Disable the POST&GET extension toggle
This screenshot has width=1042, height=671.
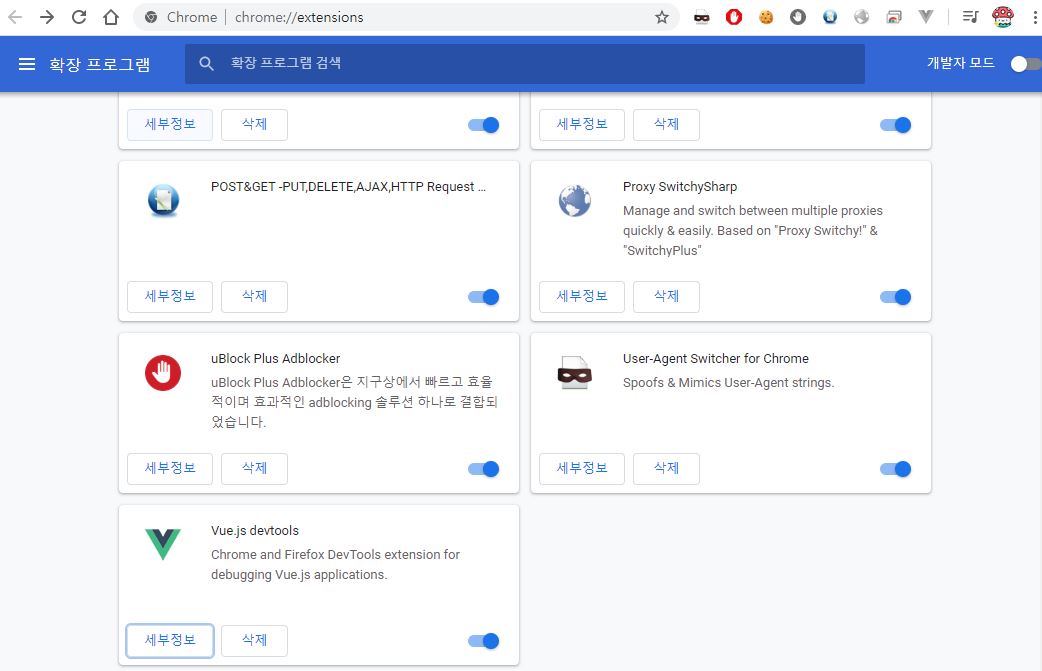[483, 297]
